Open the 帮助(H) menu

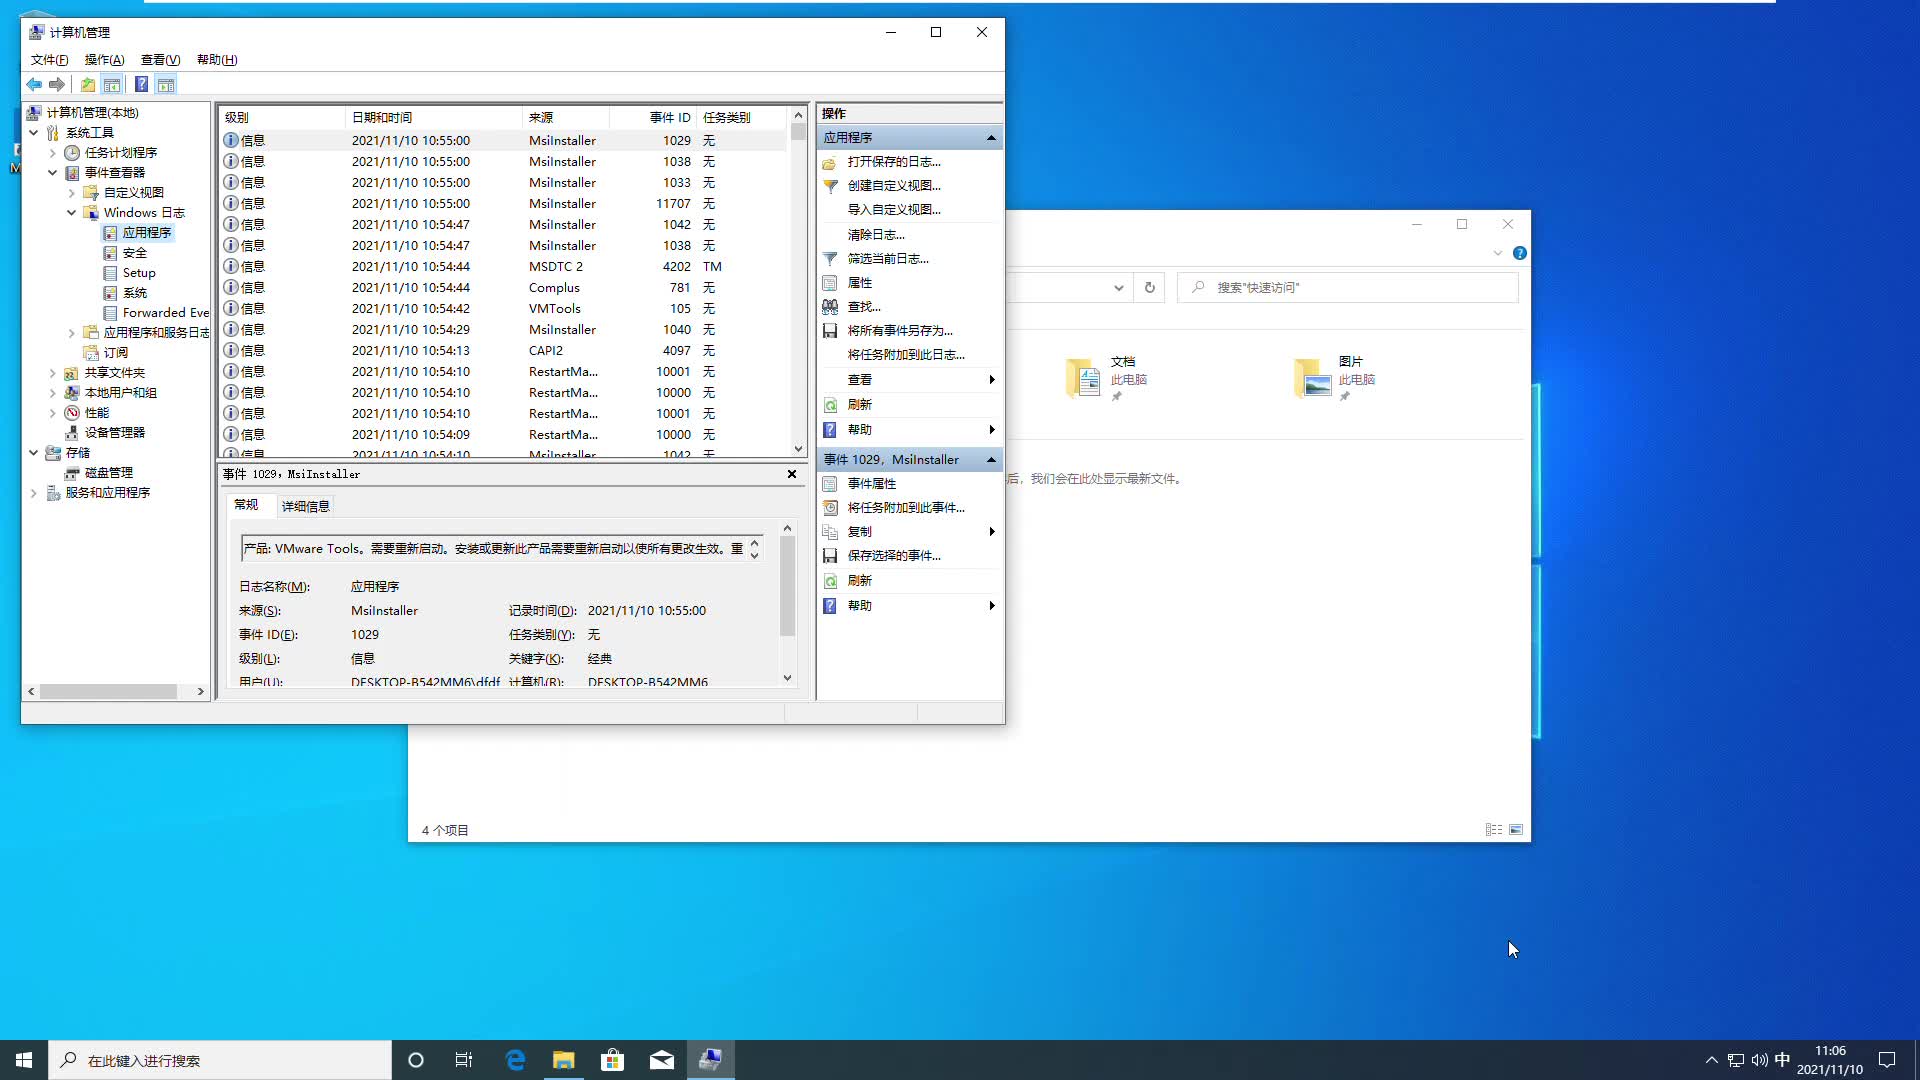point(217,60)
